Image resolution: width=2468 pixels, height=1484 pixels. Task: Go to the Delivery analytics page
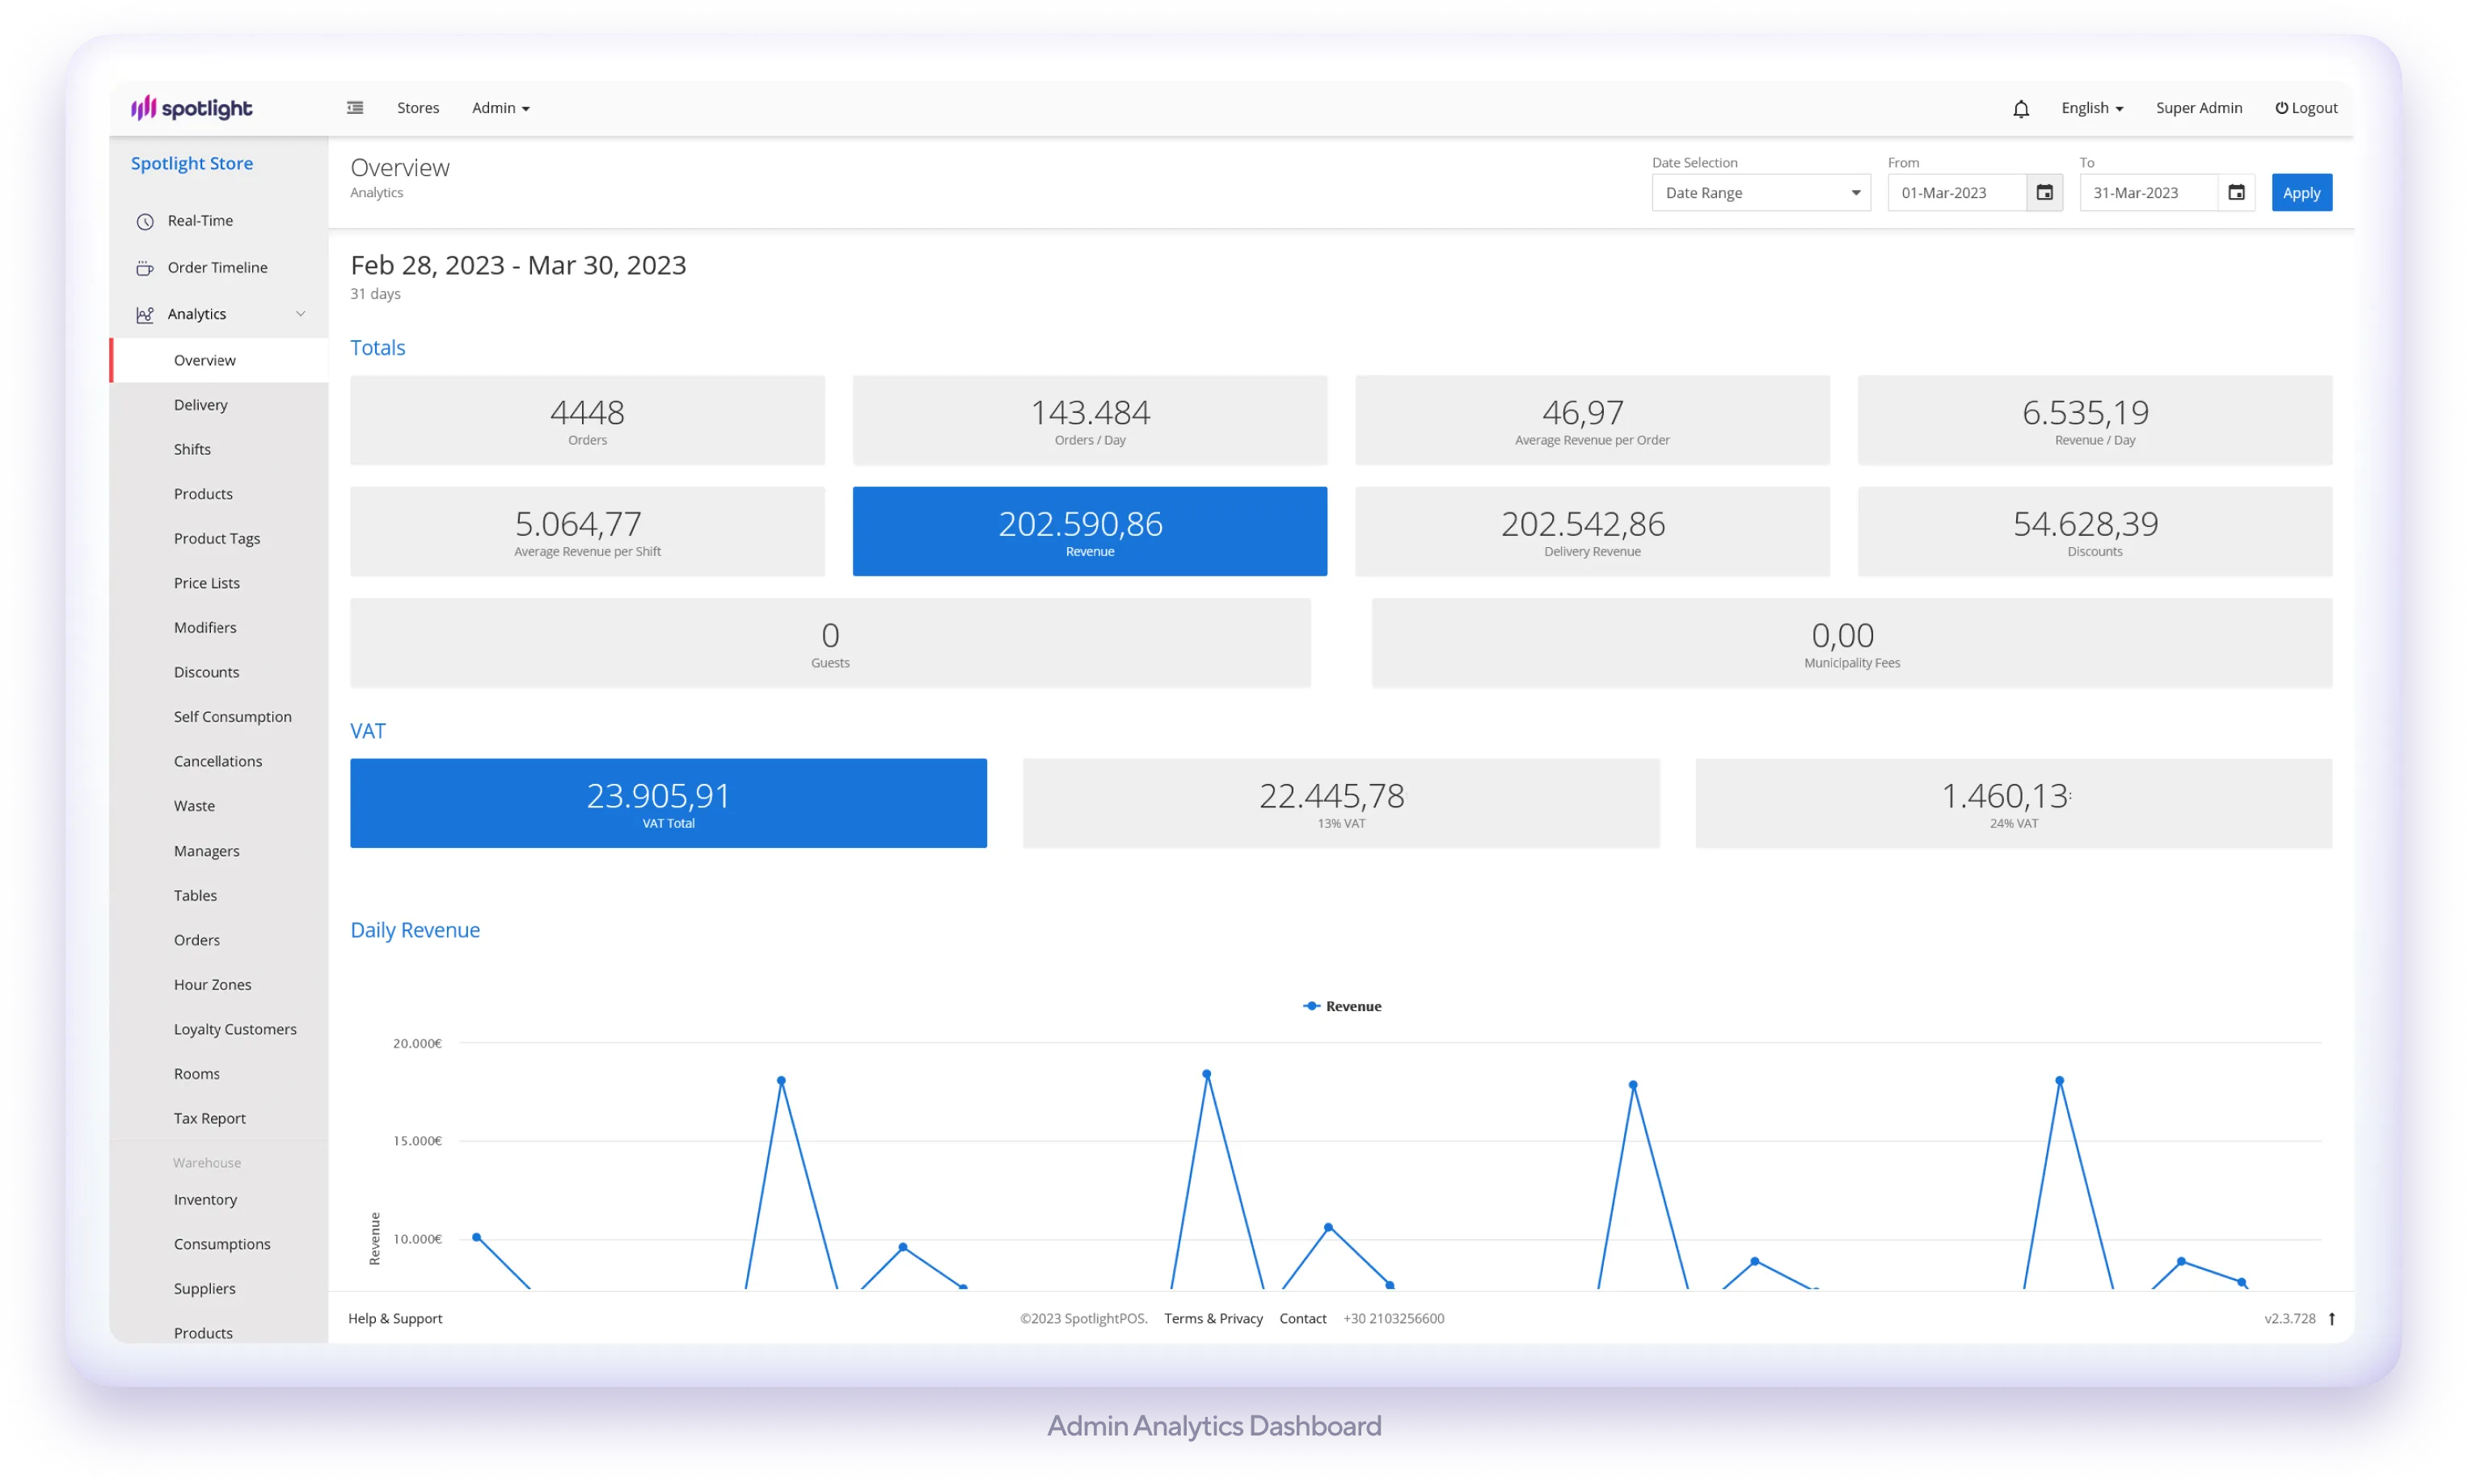tap(201, 405)
